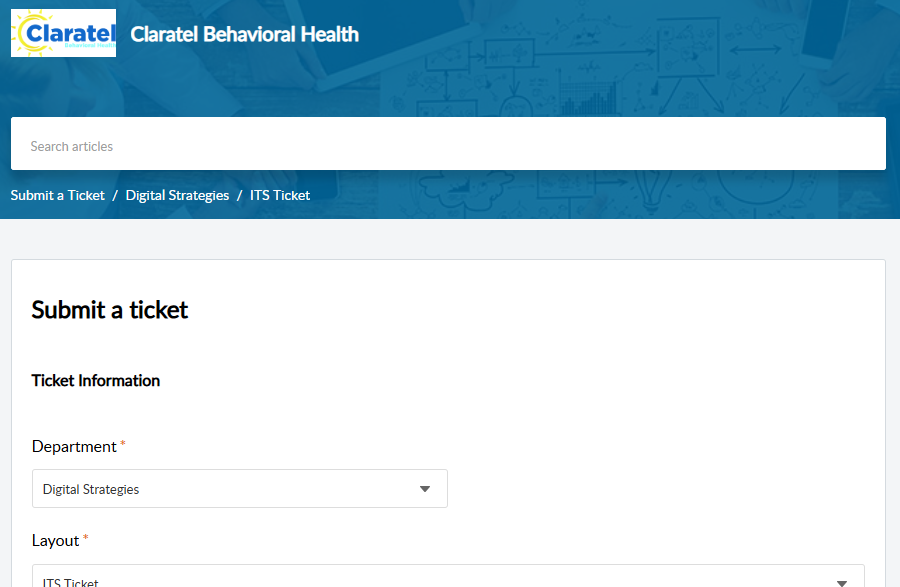Image resolution: width=900 pixels, height=587 pixels.
Task: Click the Layout dropdown arrow
Action: click(842, 583)
